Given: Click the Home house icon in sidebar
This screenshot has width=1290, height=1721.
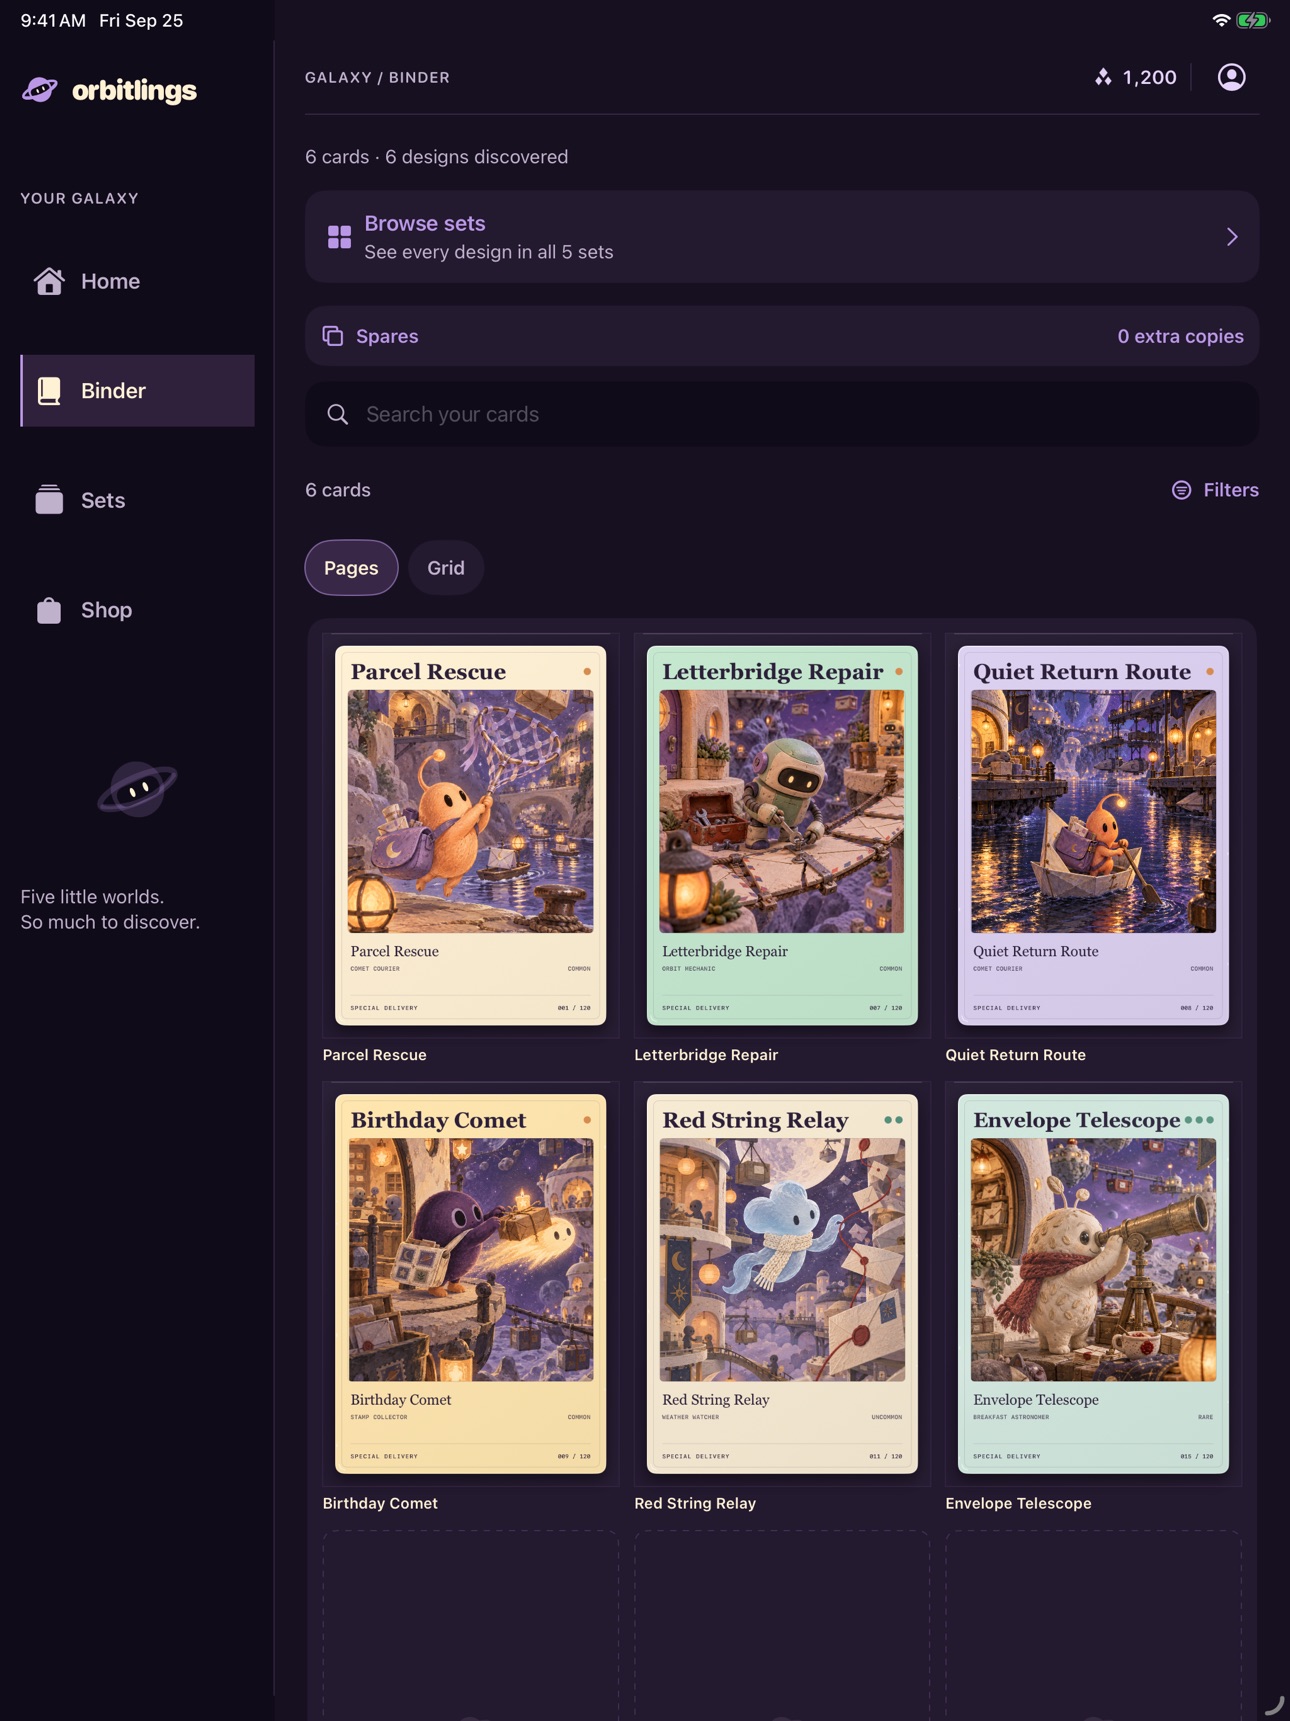Looking at the screenshot, I should click(49, 282).
